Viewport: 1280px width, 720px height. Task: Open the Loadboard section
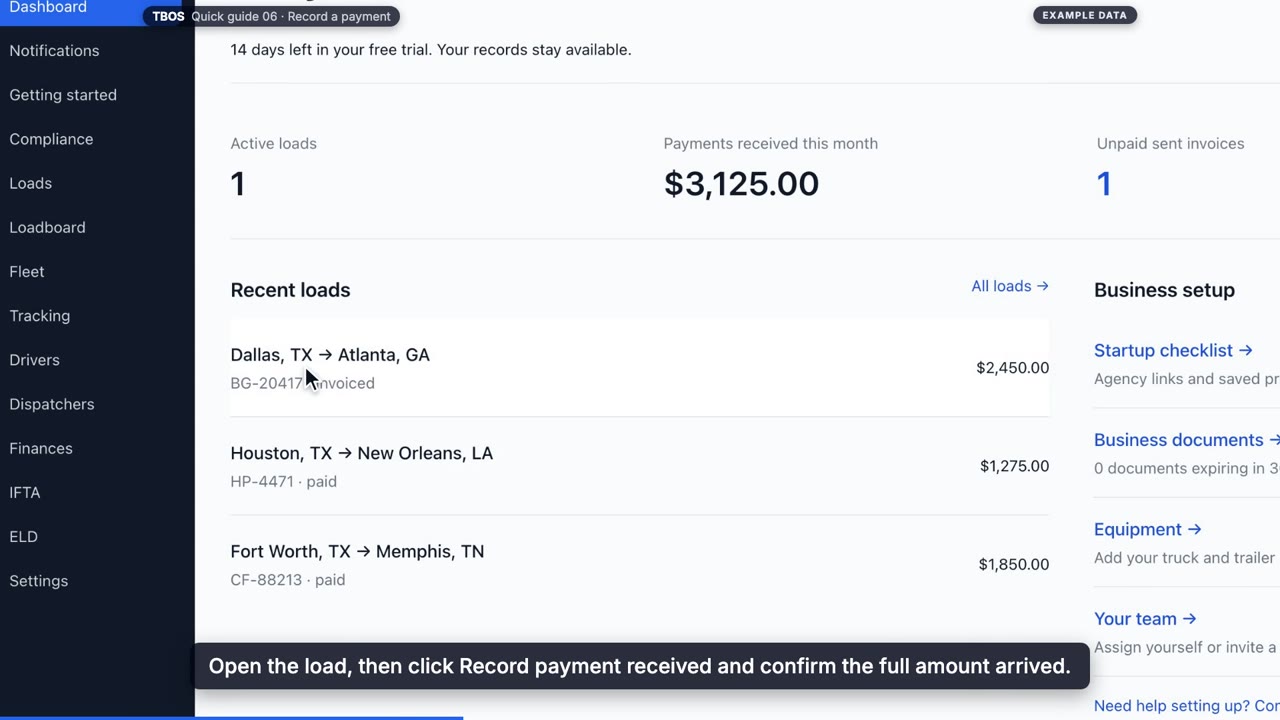(x=47, y=227)
